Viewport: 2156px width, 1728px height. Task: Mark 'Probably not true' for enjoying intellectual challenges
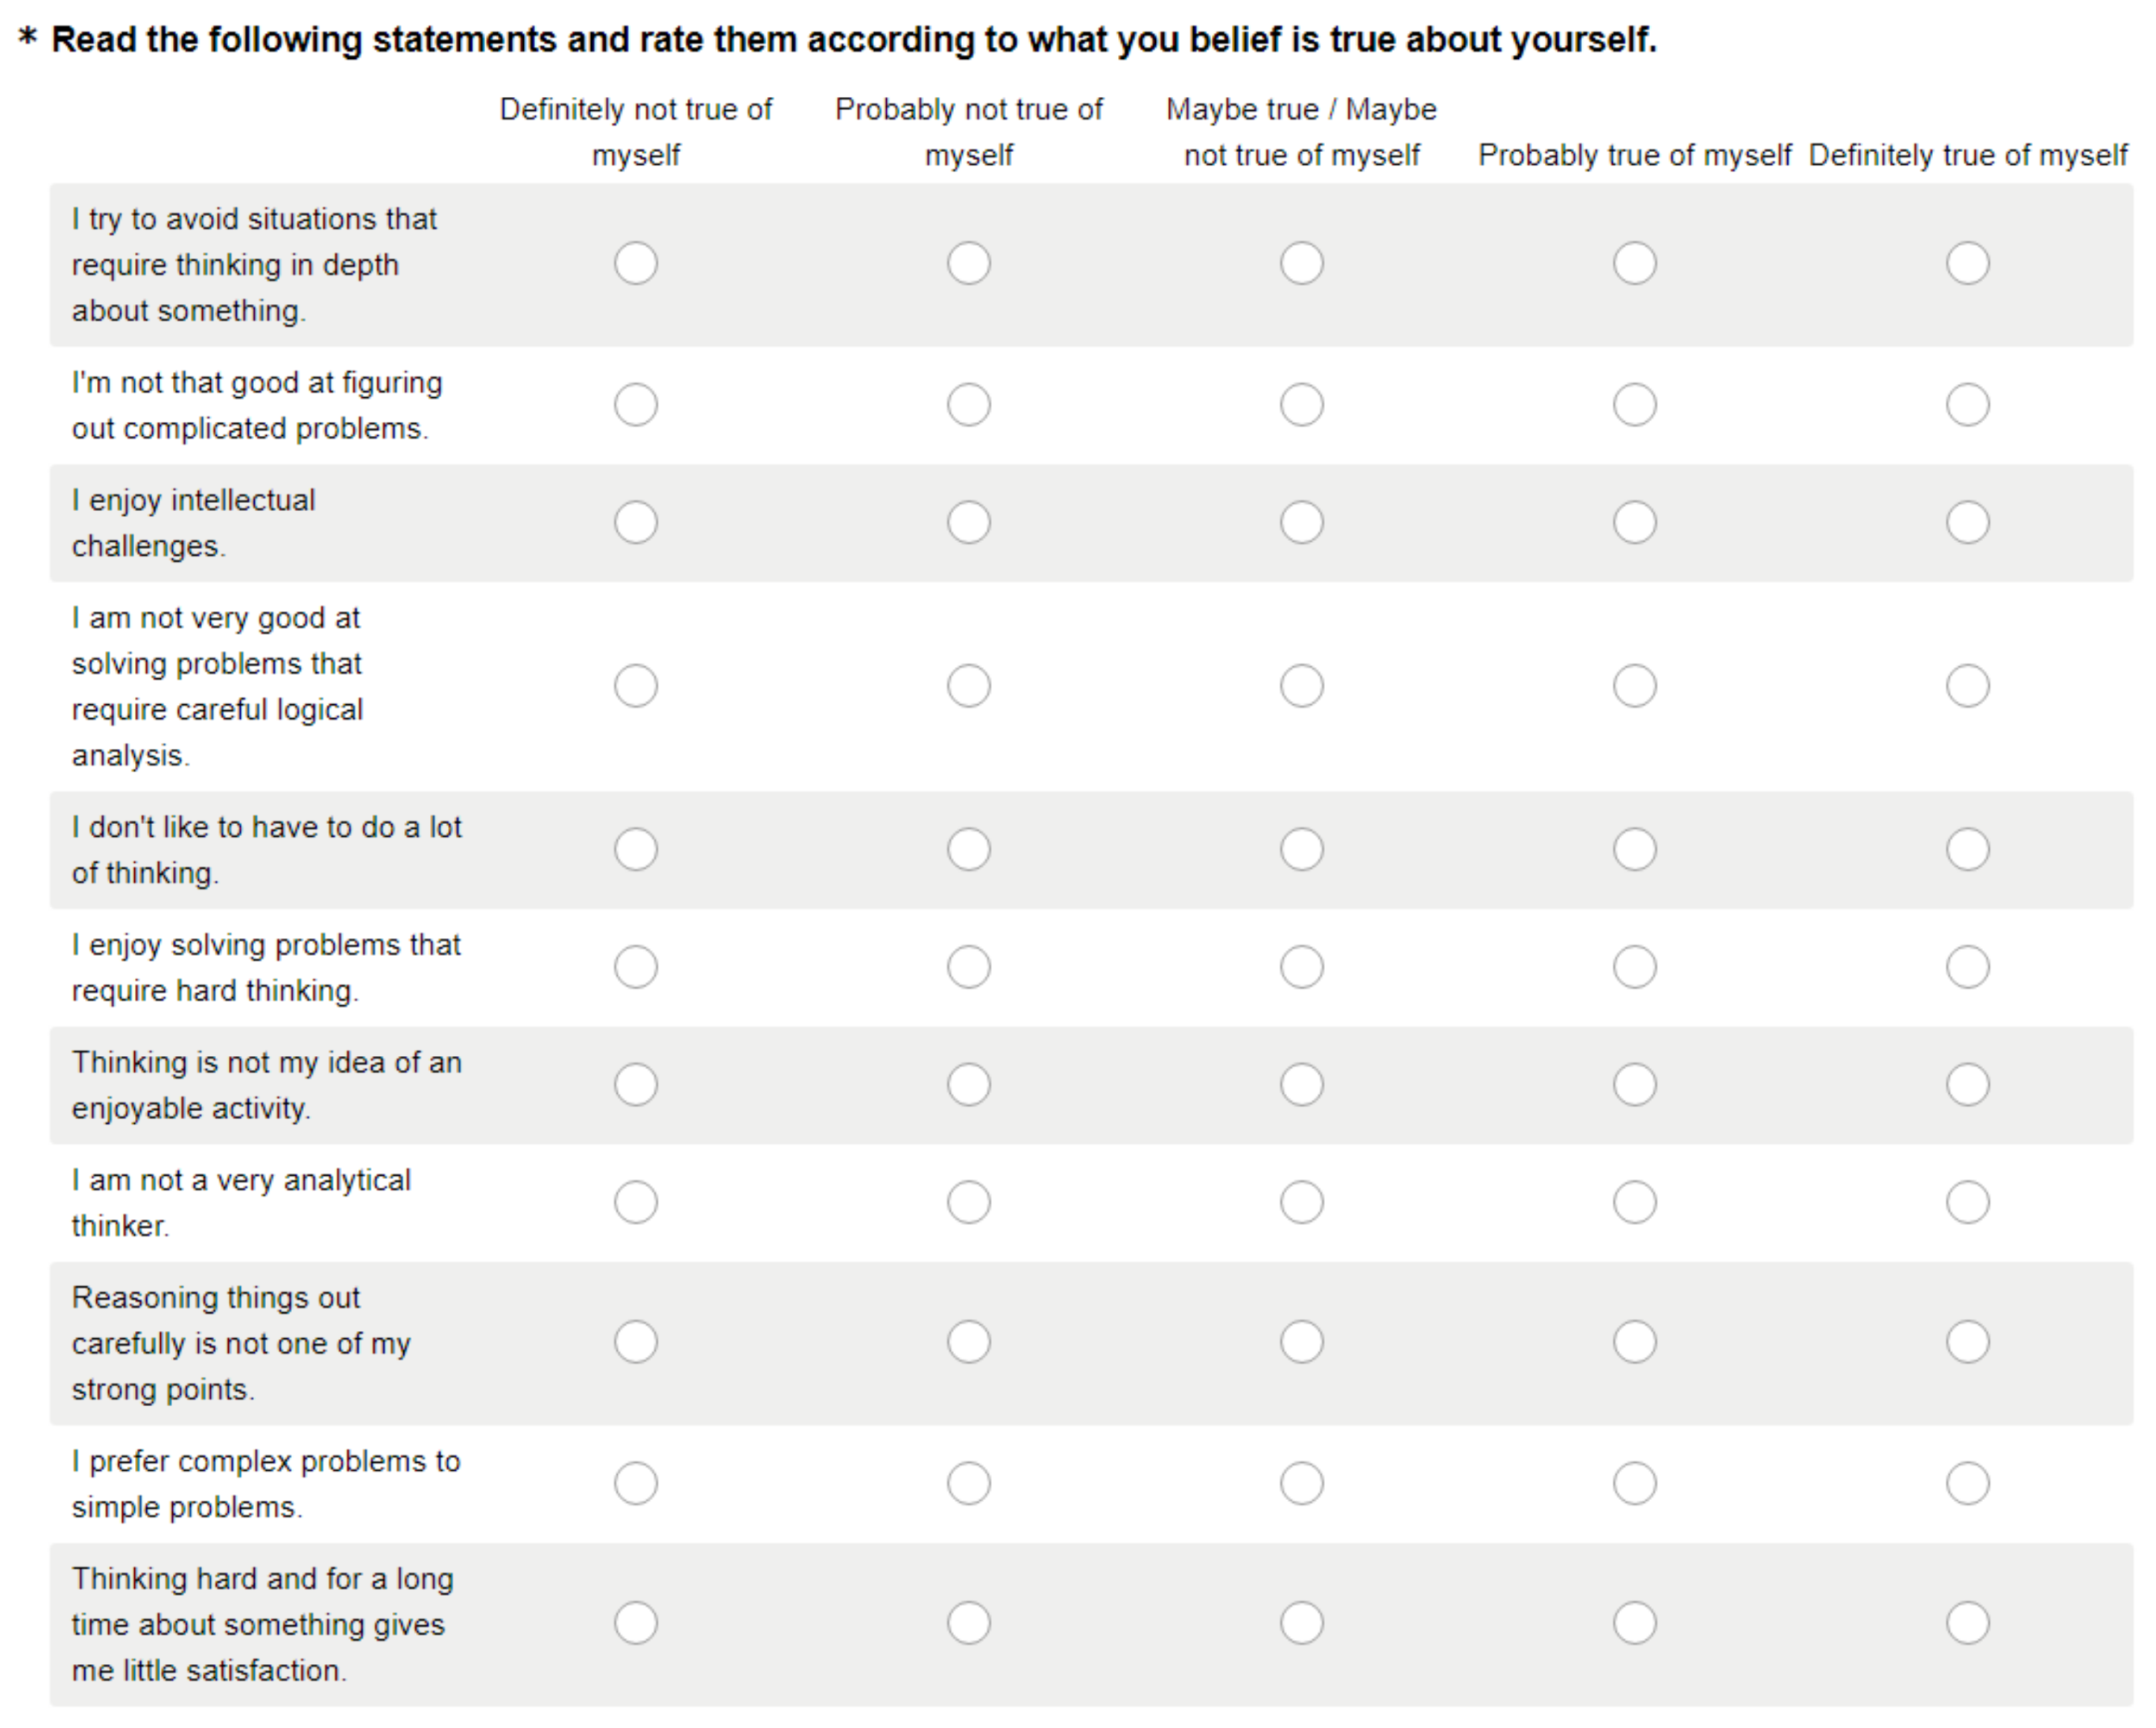pyautogui.click(x=968, y=522)
